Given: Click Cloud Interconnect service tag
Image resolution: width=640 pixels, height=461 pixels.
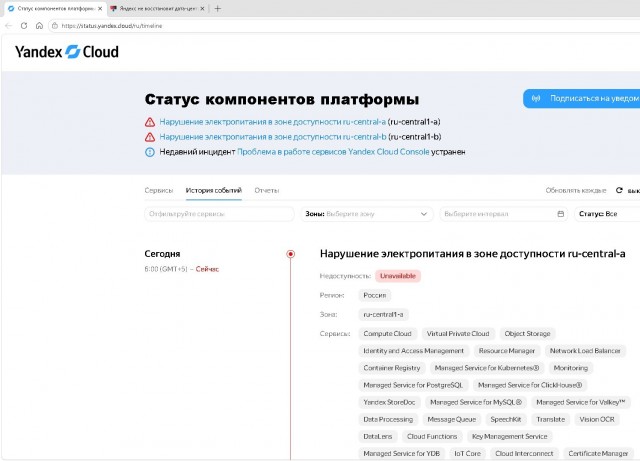Looking at the screenshot, I should 524,454.
